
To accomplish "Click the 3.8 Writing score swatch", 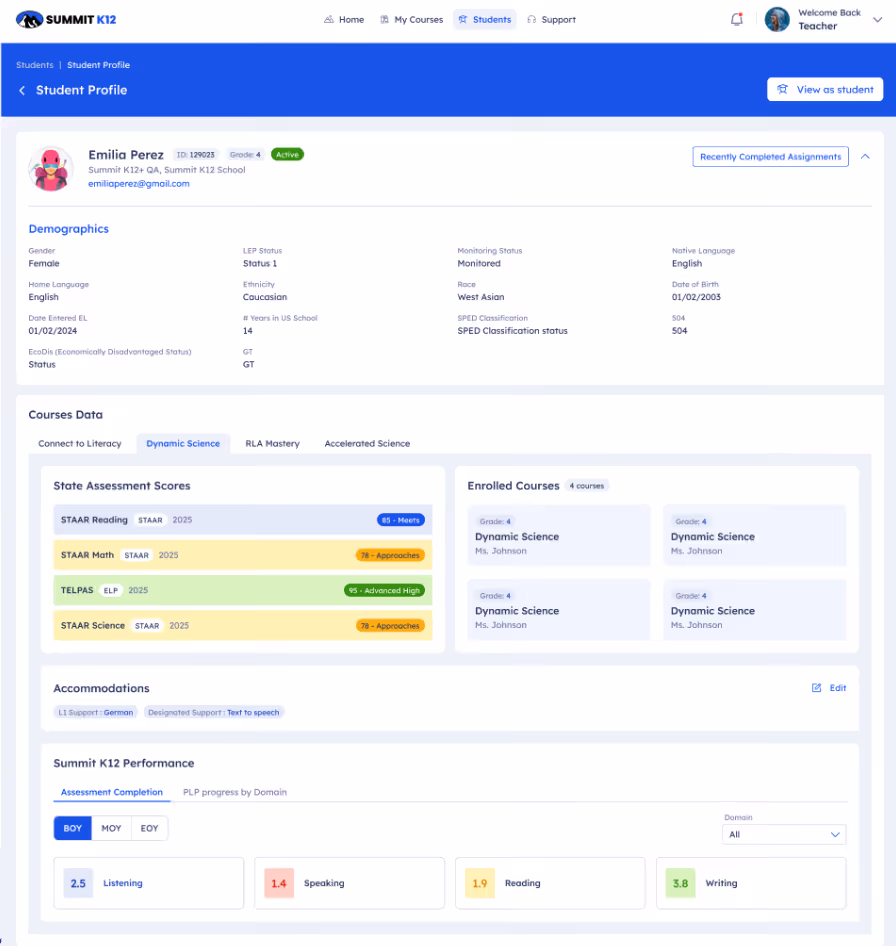I will (x=681, y=883).
